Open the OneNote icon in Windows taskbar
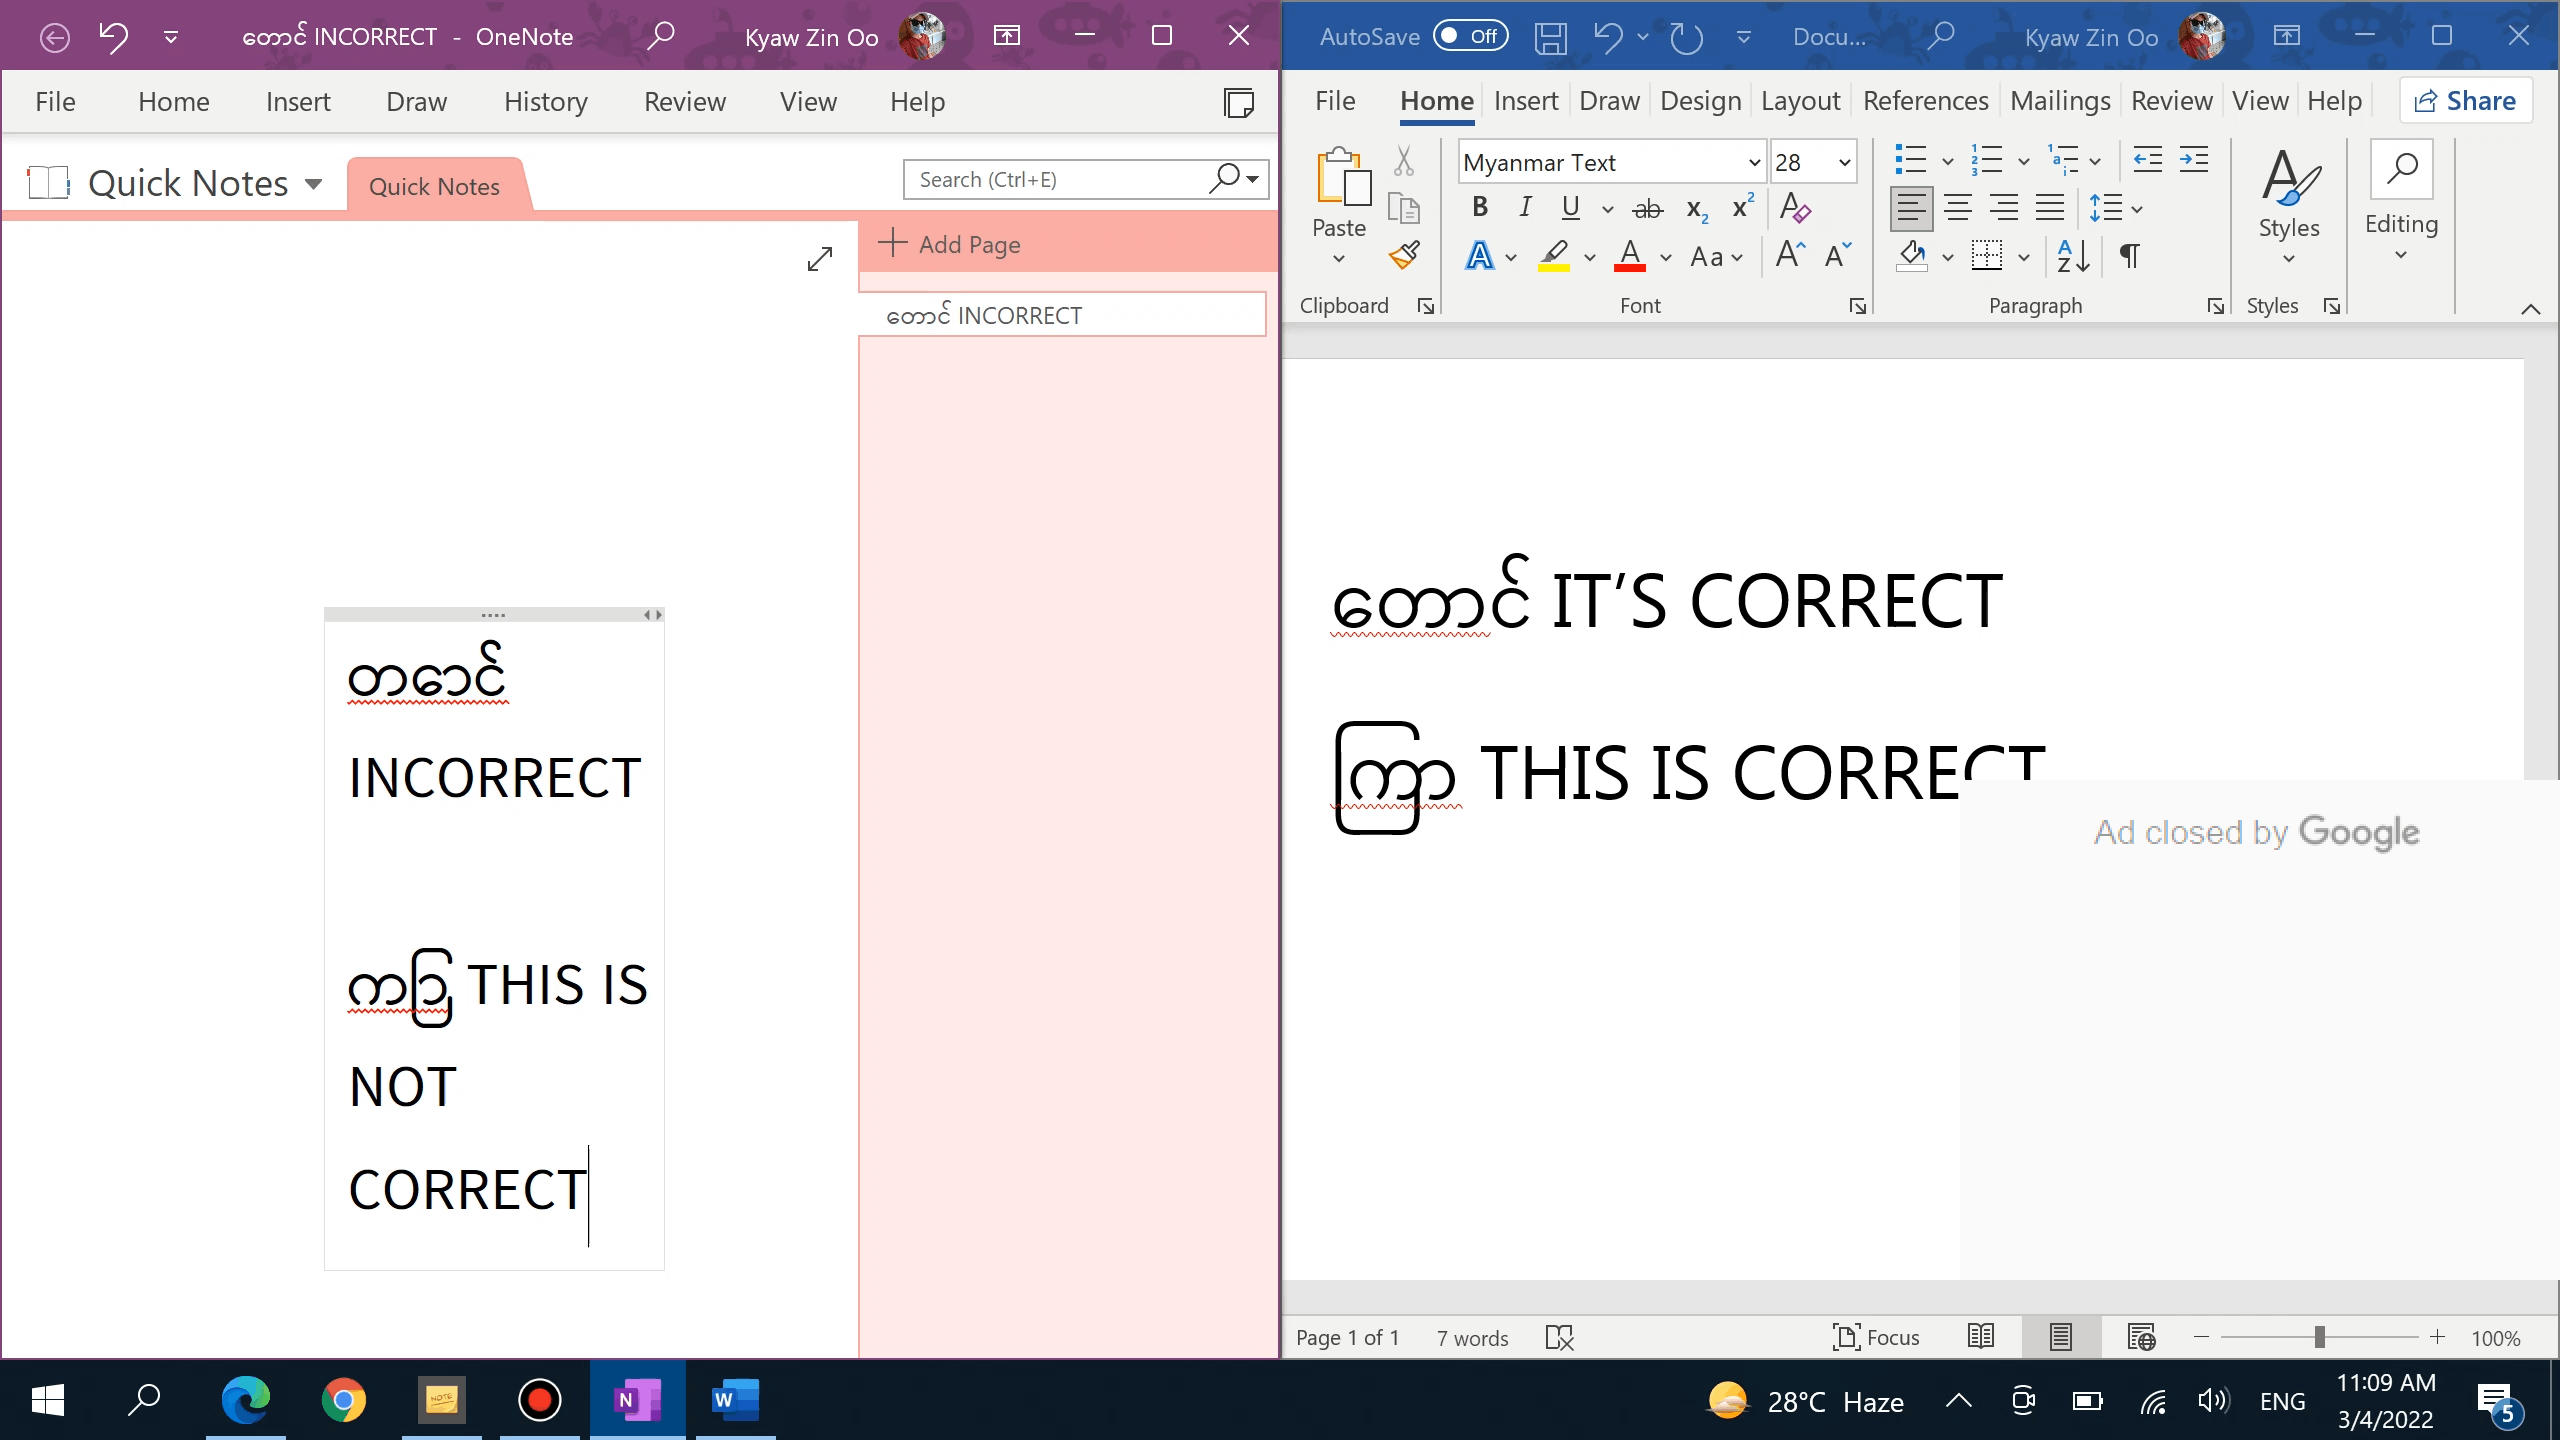 [638, 1399]
